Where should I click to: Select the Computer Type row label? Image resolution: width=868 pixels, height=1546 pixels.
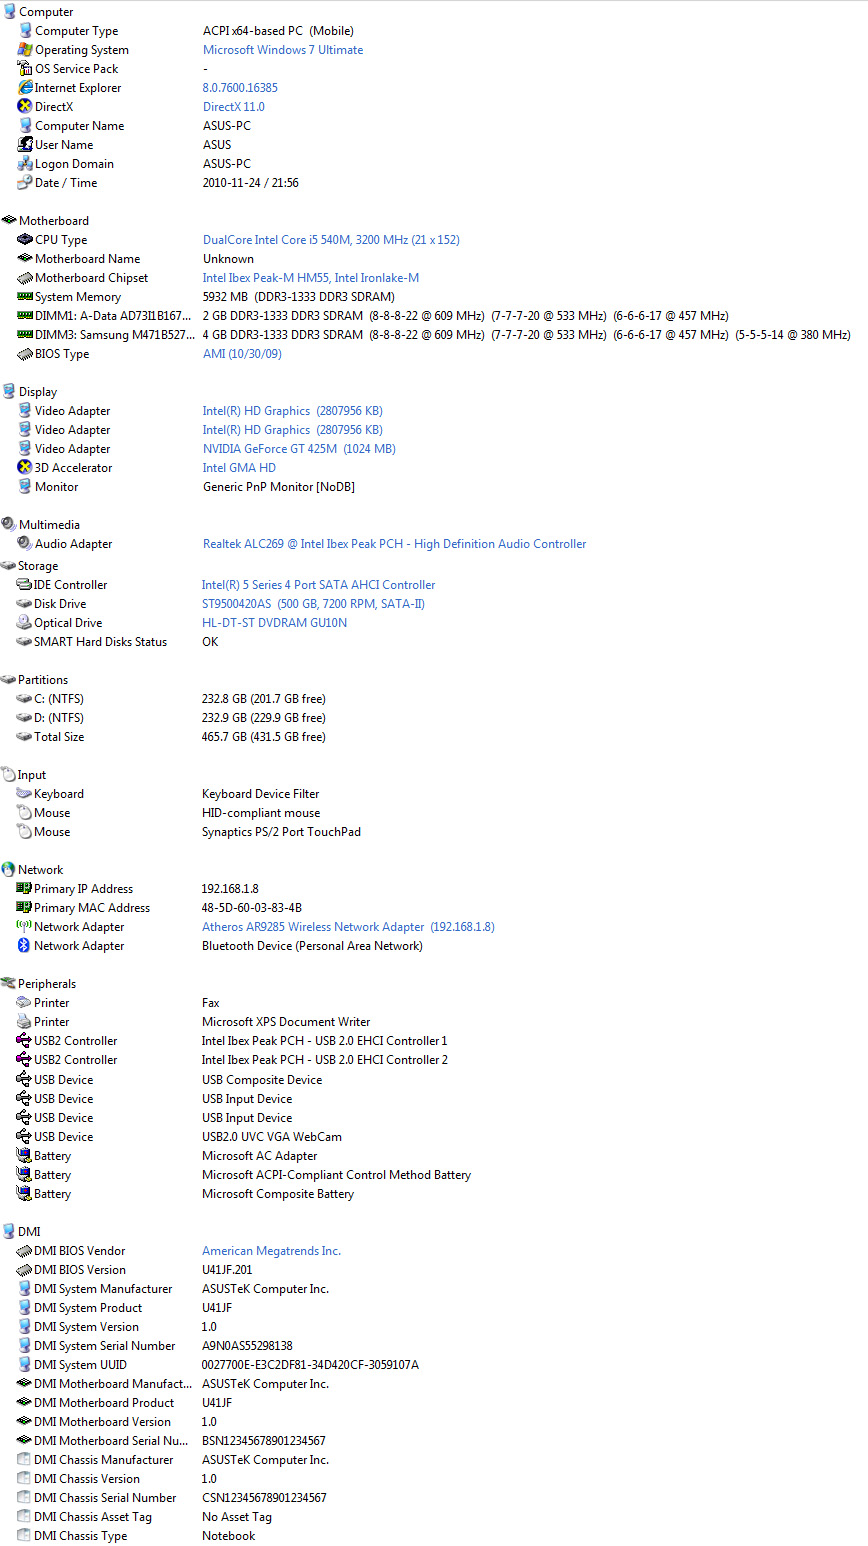[x=76, y=31]
